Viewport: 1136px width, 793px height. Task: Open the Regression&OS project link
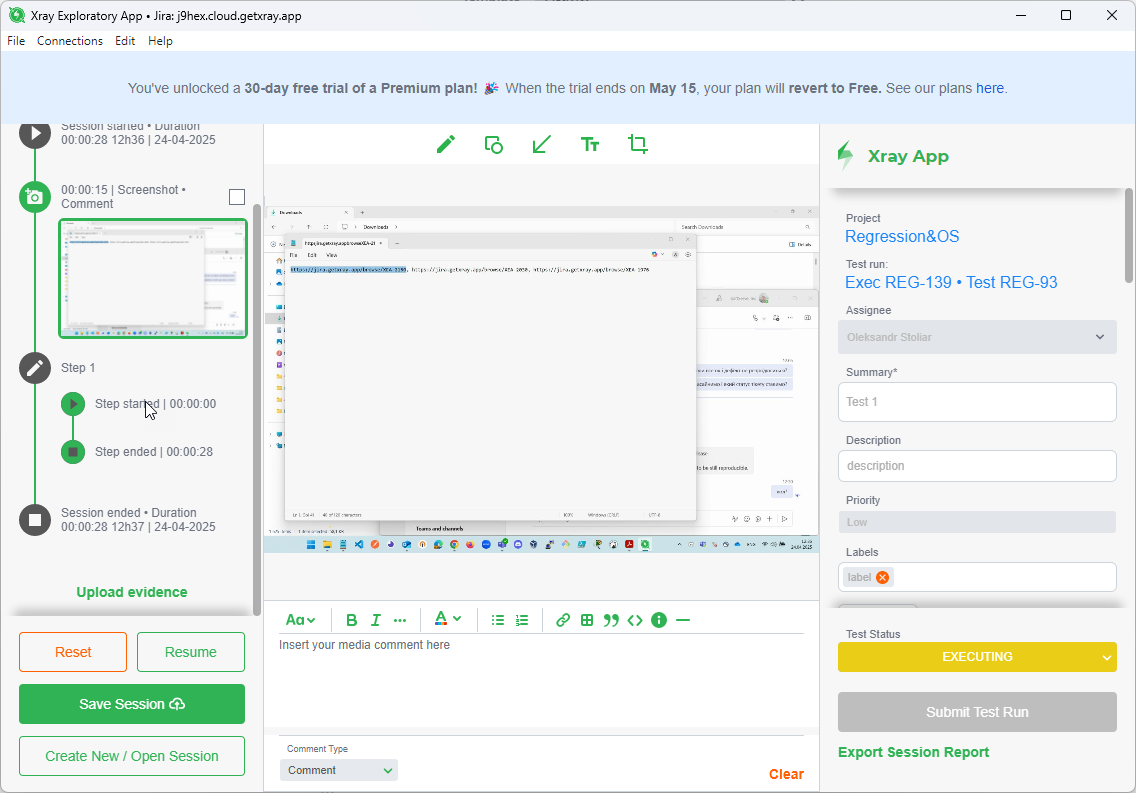point(902,236)
